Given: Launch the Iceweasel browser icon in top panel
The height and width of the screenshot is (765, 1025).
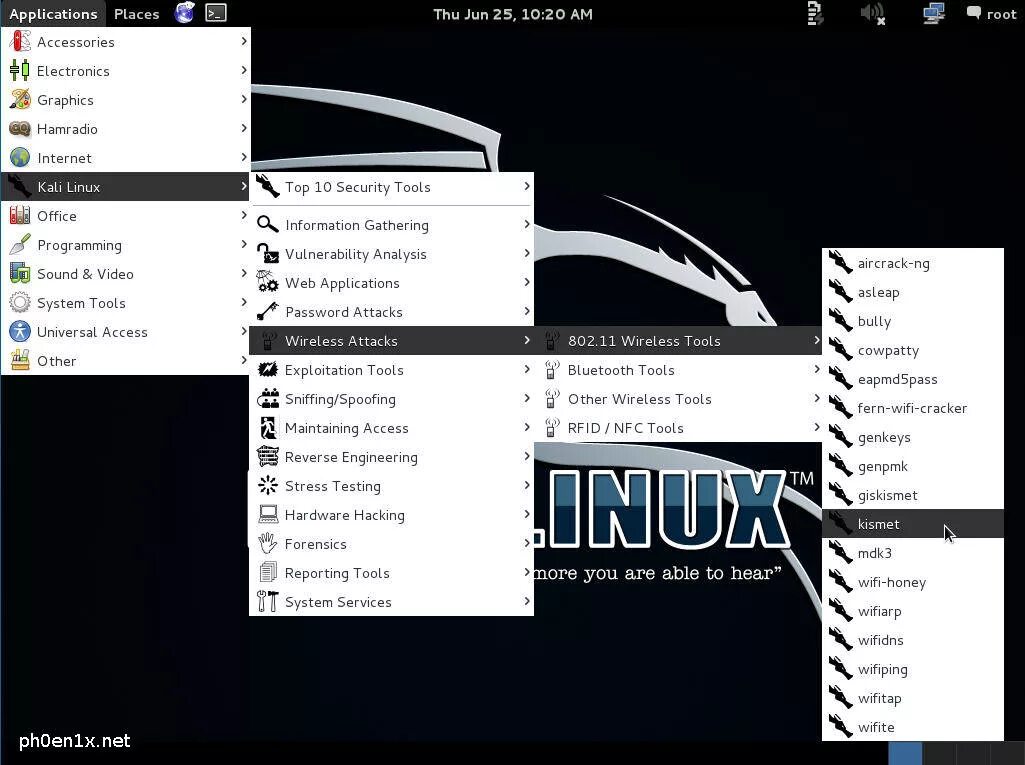Looking at the screenshot, I should 184,13.
